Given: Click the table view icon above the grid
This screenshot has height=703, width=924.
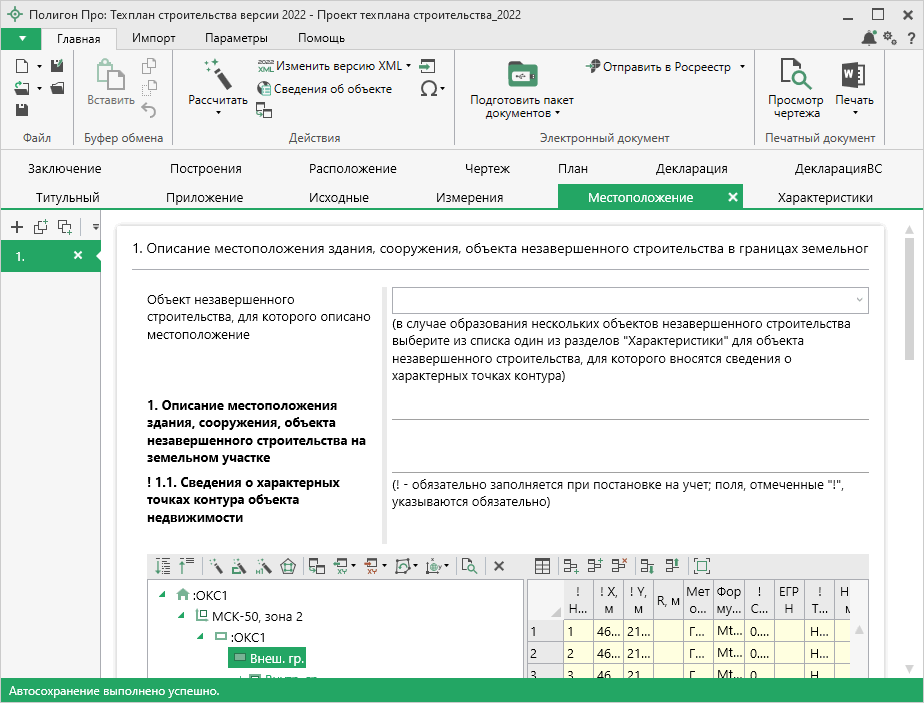Looking at the screenshot, I should [x=542, y=566].
